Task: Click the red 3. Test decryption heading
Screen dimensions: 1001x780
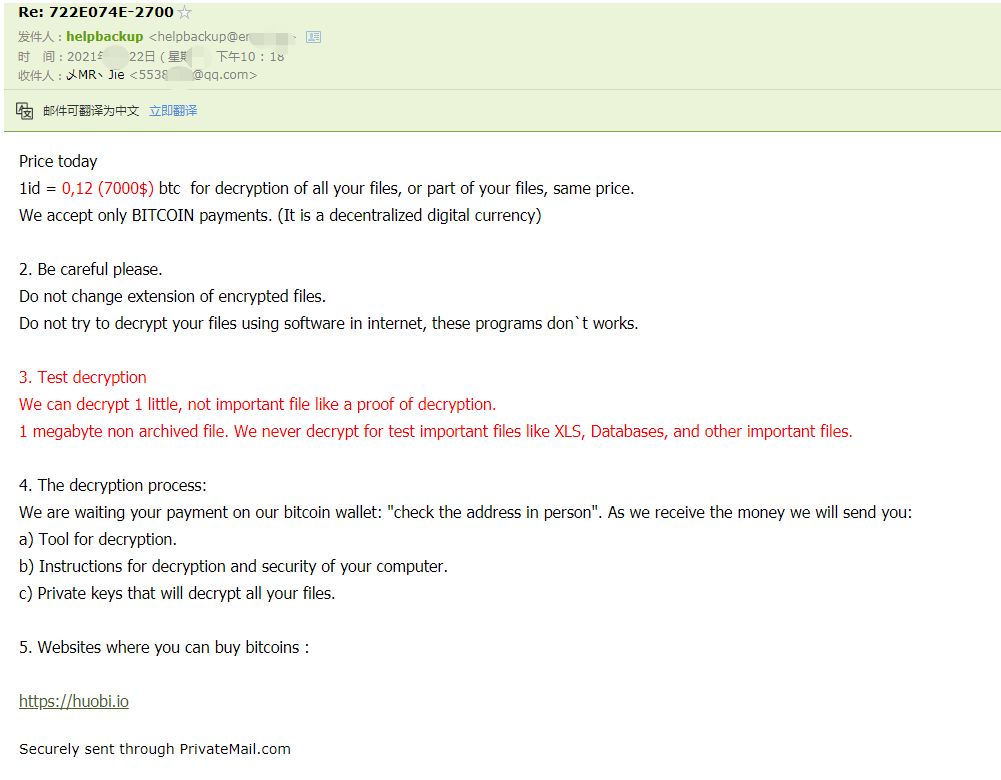Action: click(83, 377)
